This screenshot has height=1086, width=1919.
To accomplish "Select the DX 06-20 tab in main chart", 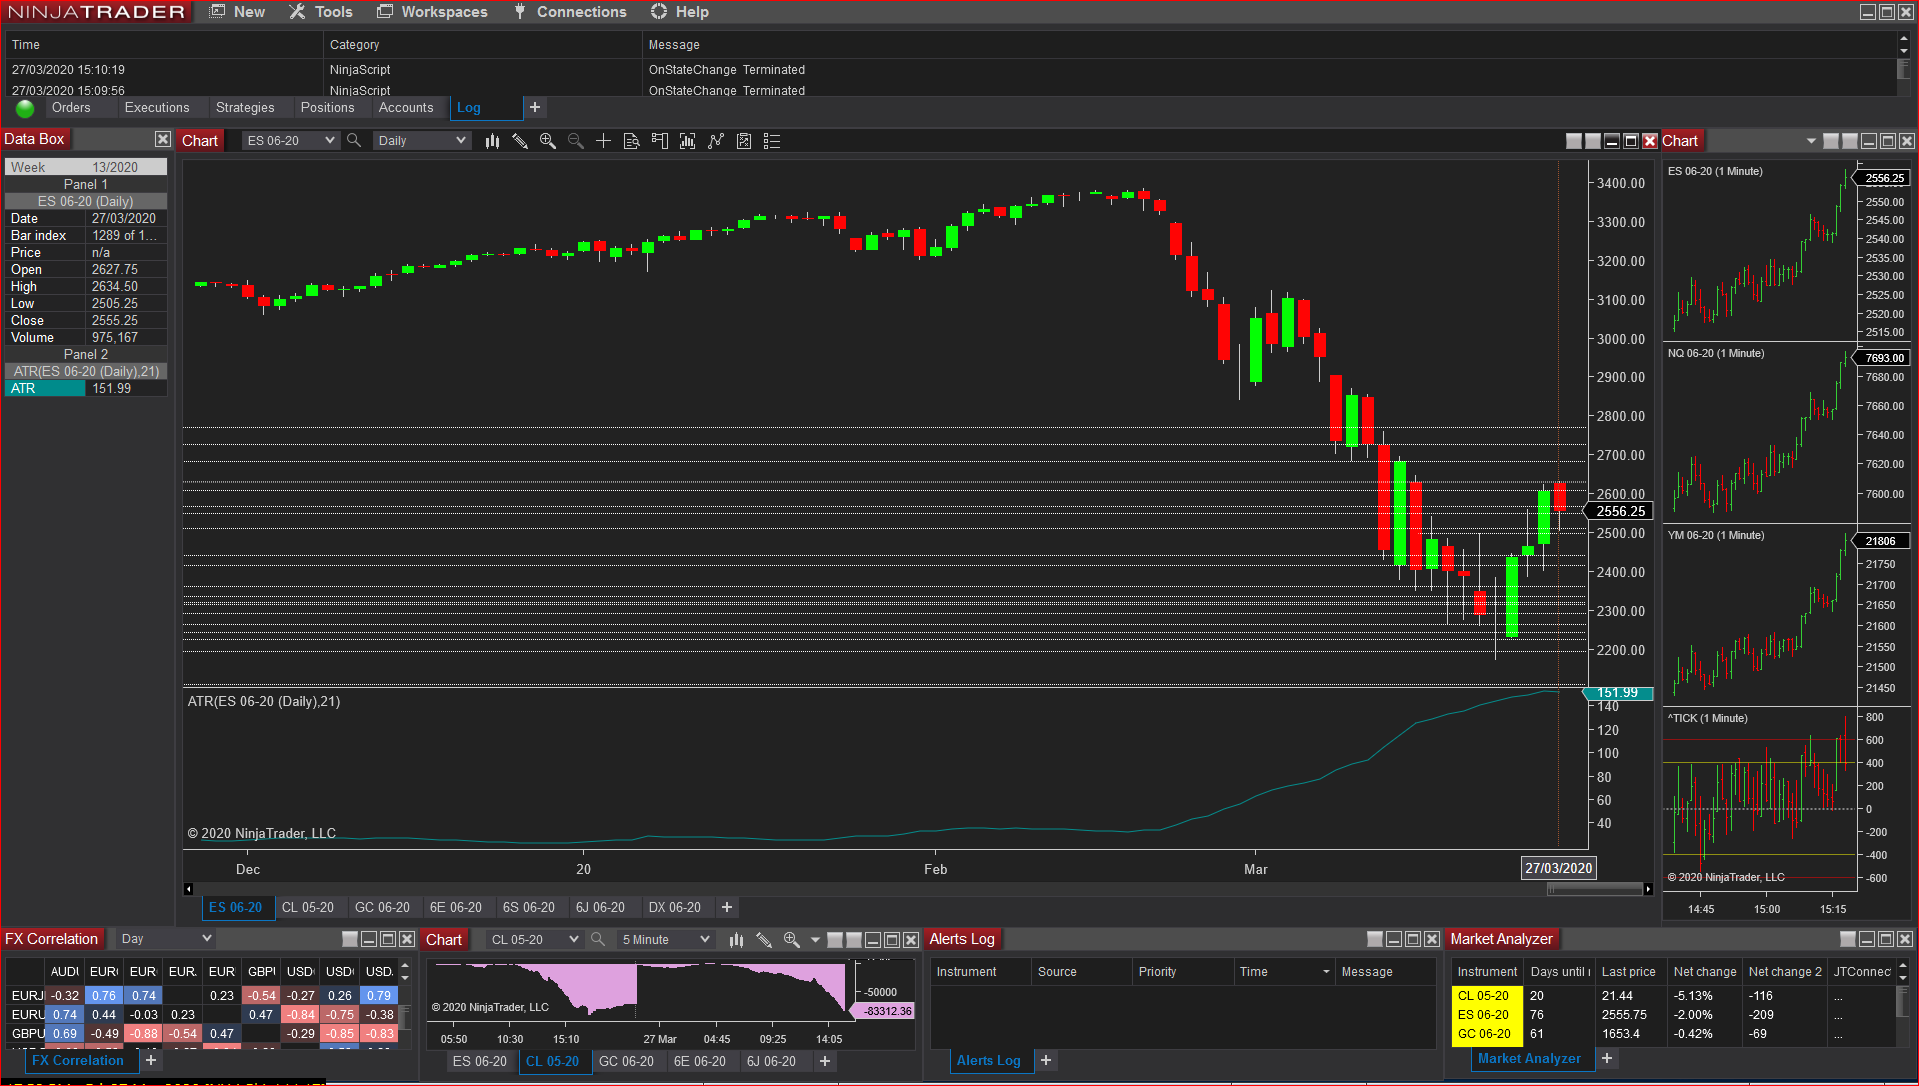I will (675, 908).
